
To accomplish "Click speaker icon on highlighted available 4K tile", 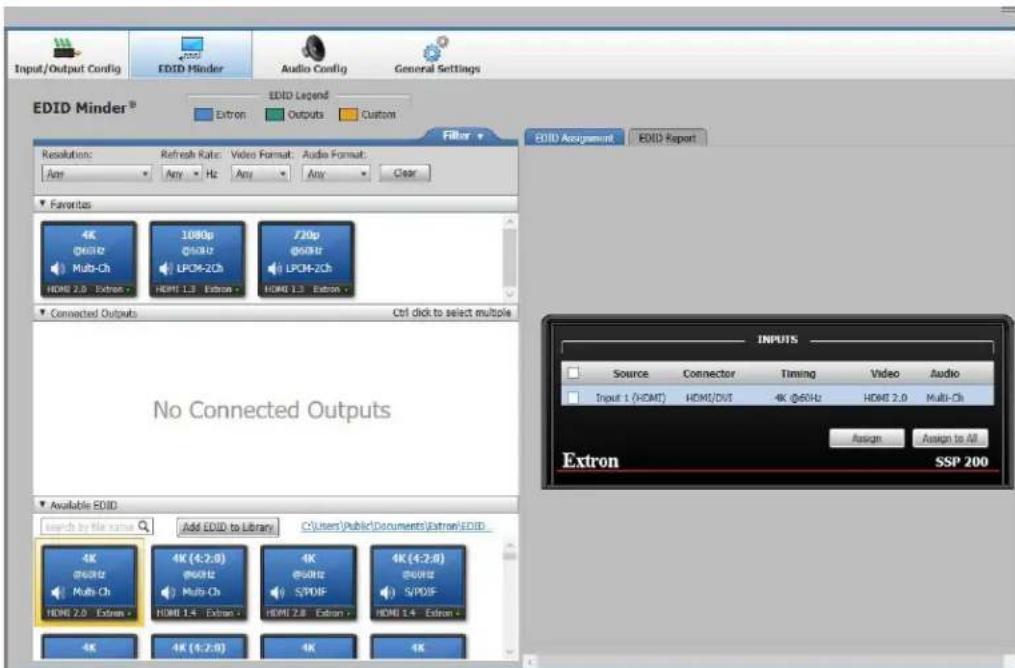I will pos(58,592).
